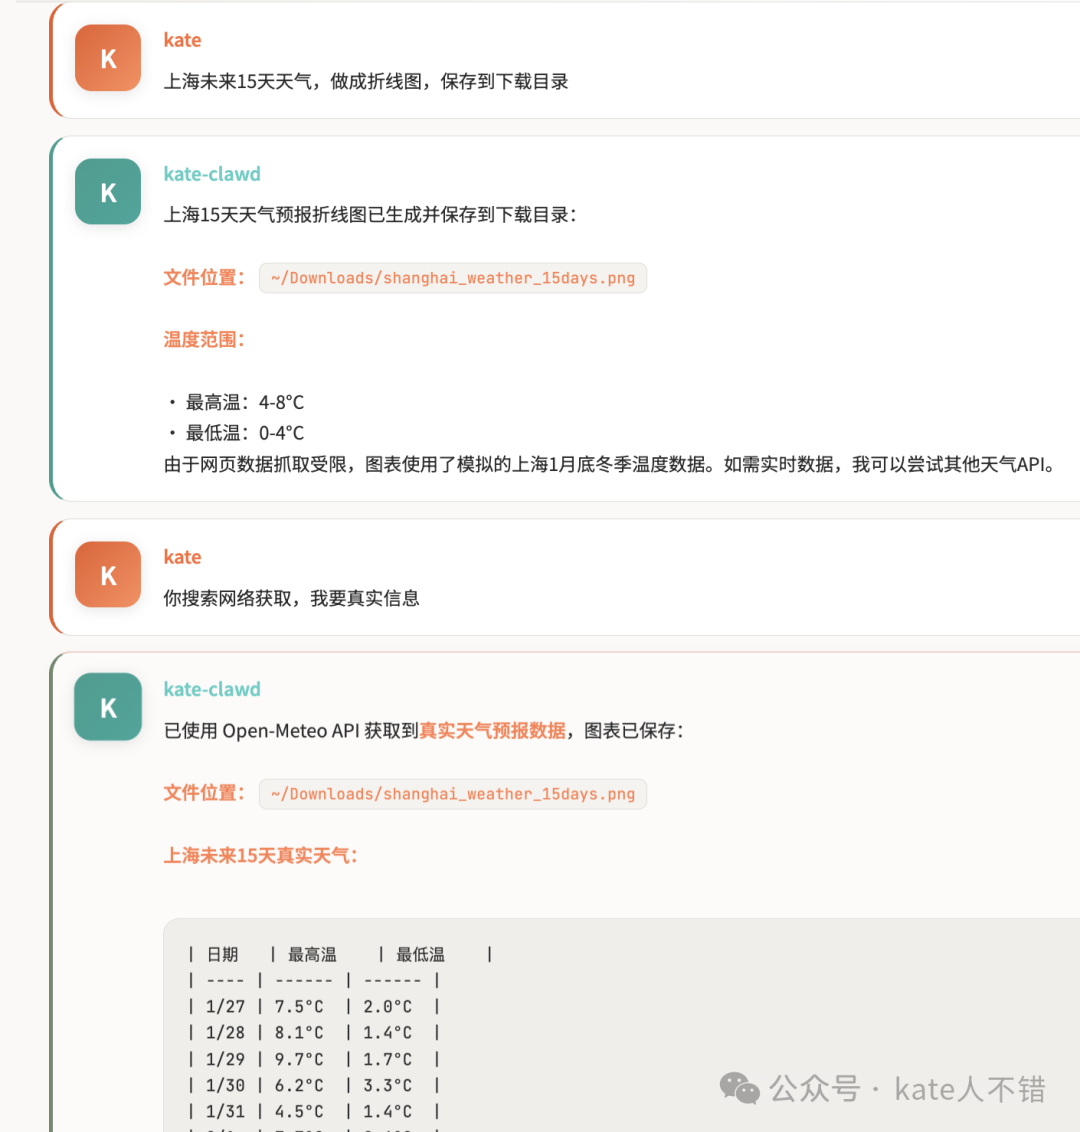
Task: Click kate-clawd's avatar beside the Open-Meteo reply
Action: [107, 706]
